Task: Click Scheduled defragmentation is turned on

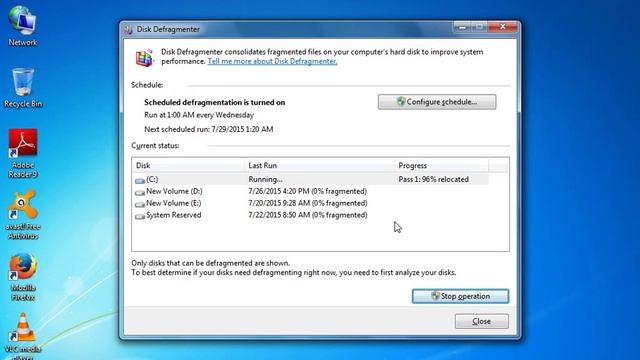Action: pyautogui.click(x=214, y=102)
